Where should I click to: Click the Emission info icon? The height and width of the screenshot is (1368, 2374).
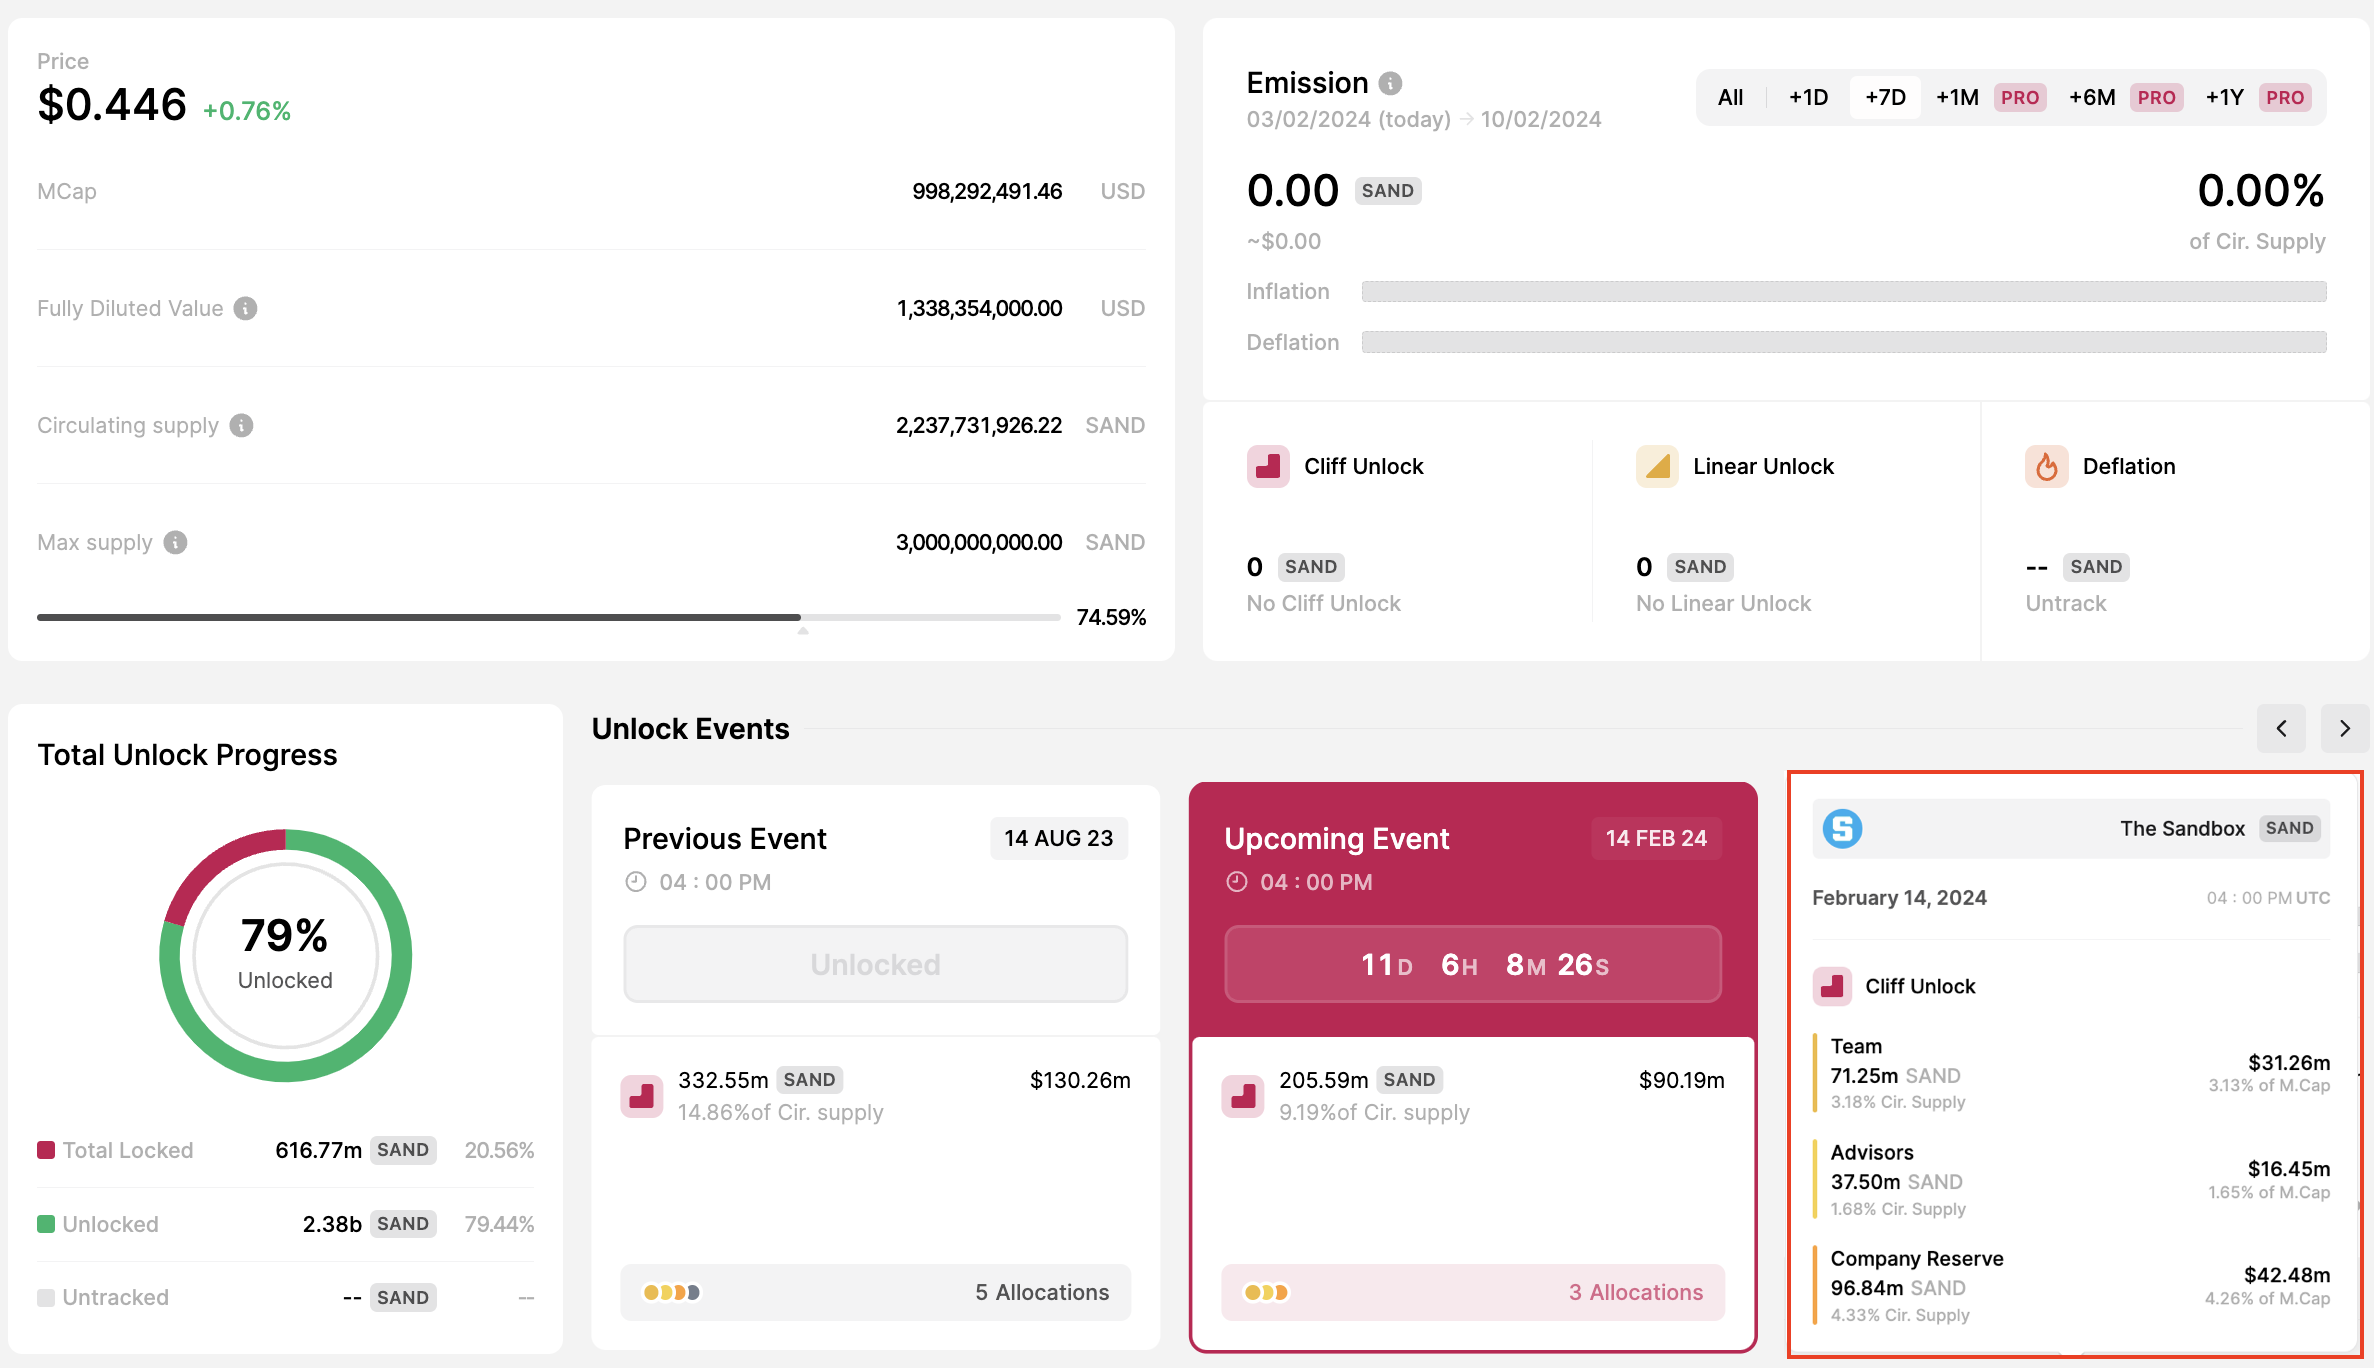(1390, 83)
